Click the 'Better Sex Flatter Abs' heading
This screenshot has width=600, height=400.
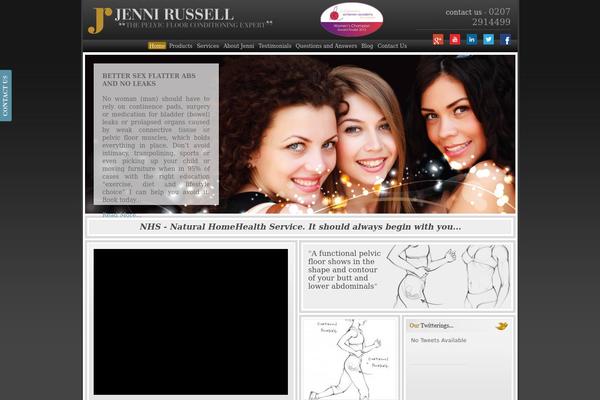pyautogui.click(x=149, y=80)
